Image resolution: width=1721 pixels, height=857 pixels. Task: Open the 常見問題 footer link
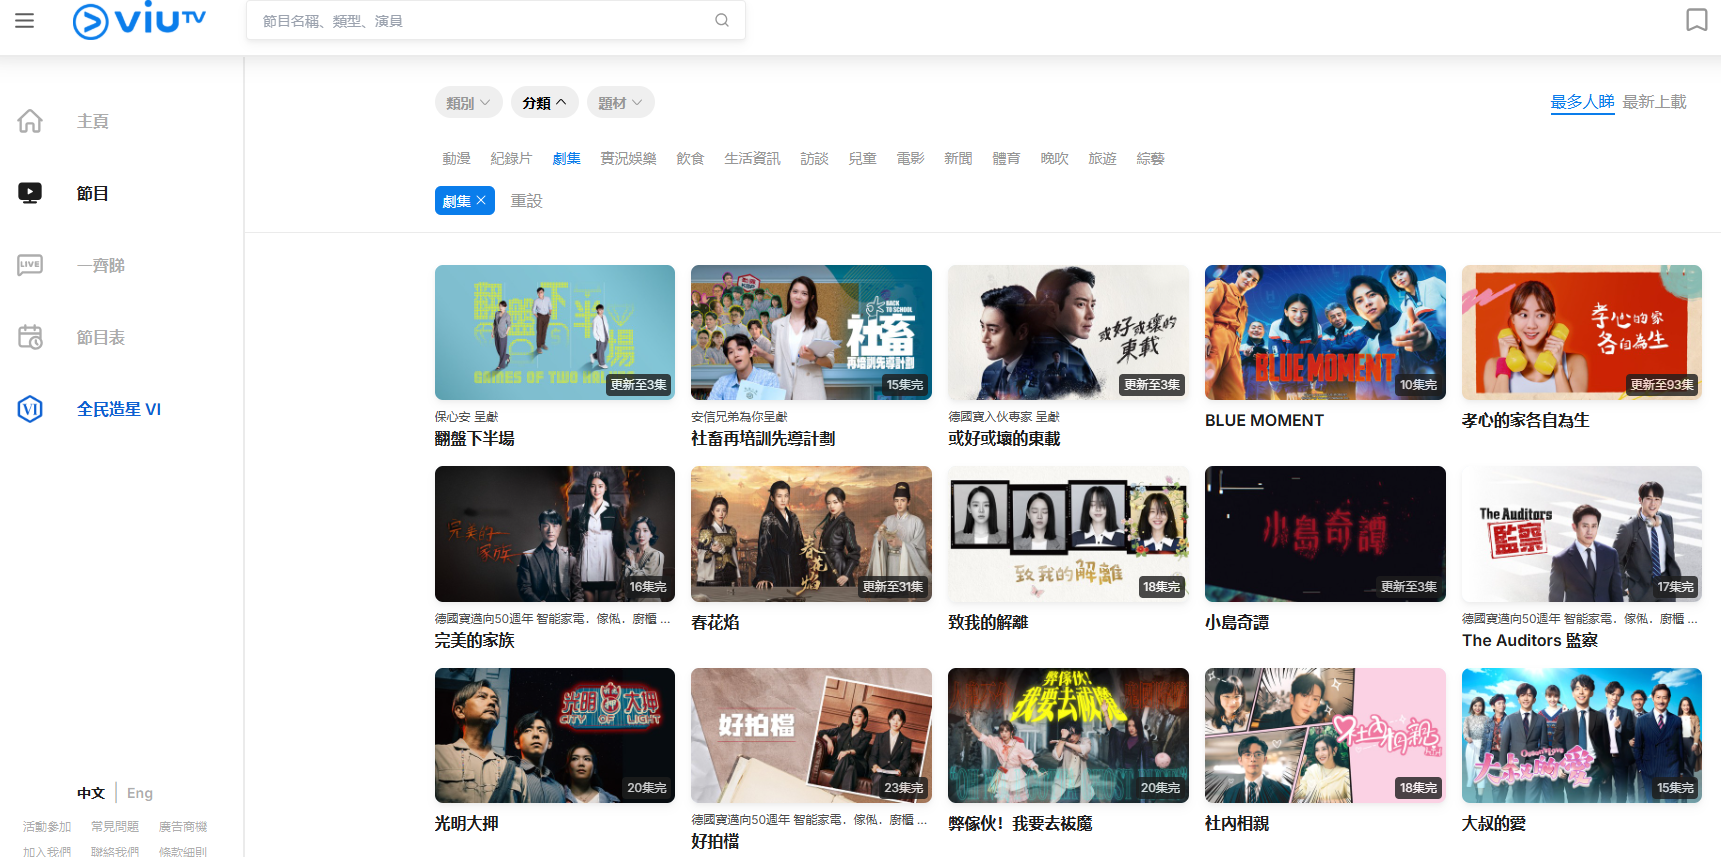tap(115, 827)
